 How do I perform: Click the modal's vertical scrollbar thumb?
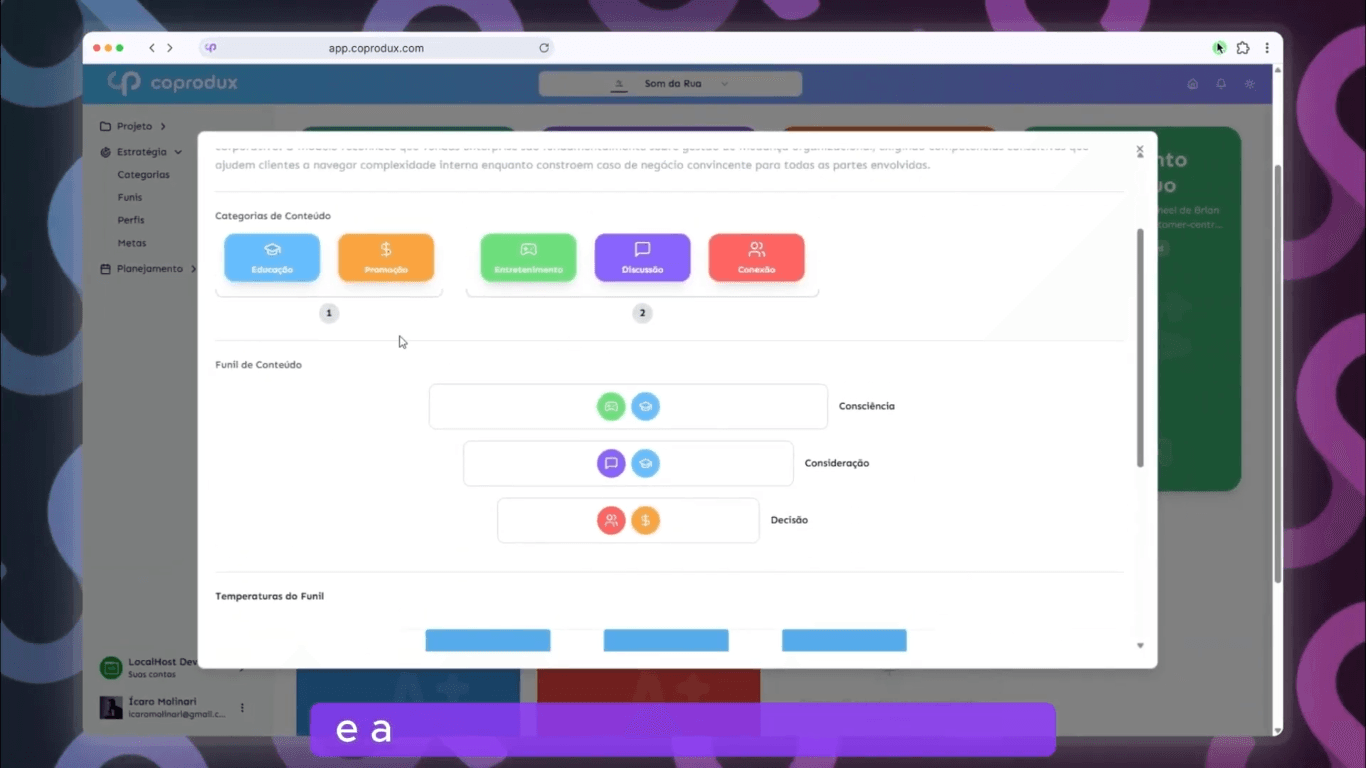1139,347
